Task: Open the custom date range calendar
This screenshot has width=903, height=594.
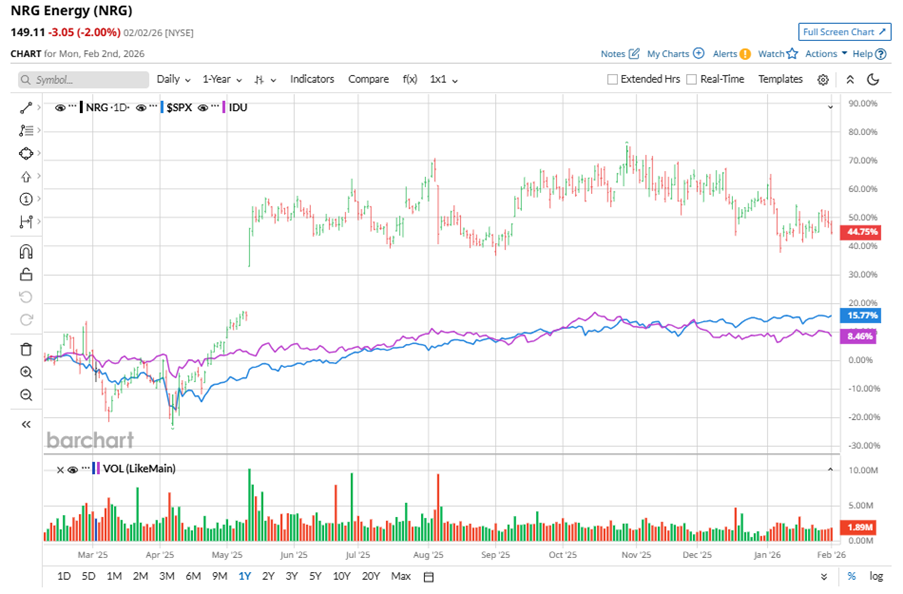Action: (x=428, y=577)
